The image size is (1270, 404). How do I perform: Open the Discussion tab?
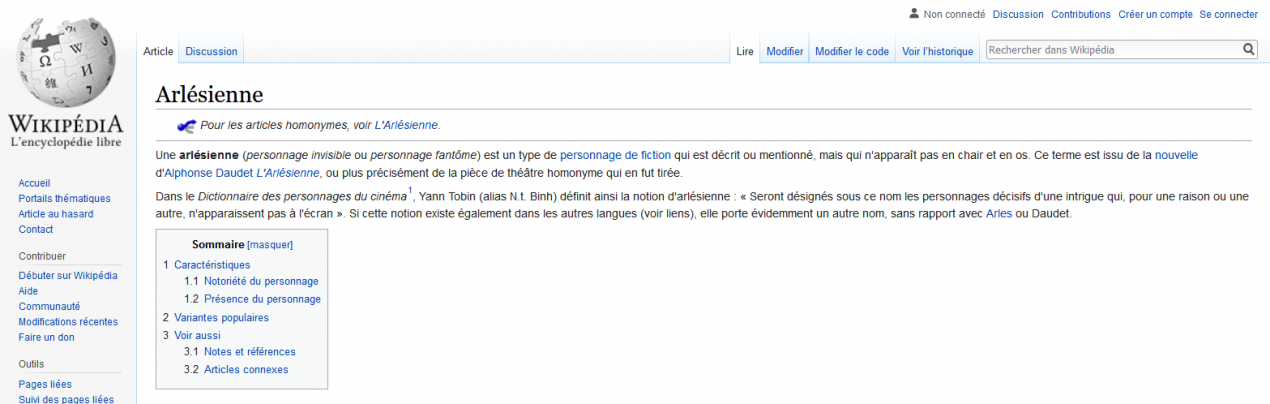point(211,51)
